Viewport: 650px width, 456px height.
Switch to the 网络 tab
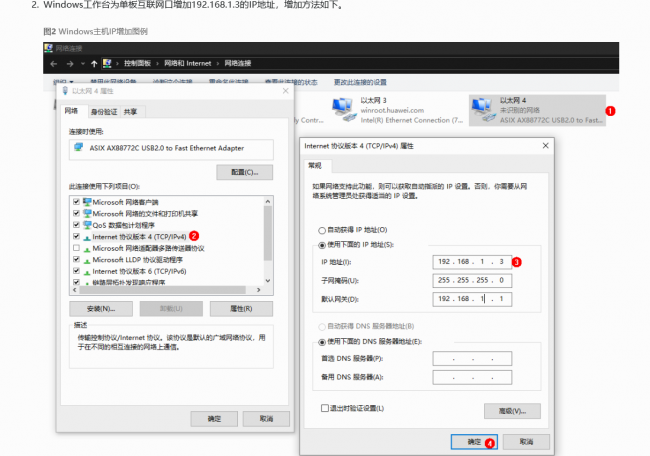tap(71, 111)
